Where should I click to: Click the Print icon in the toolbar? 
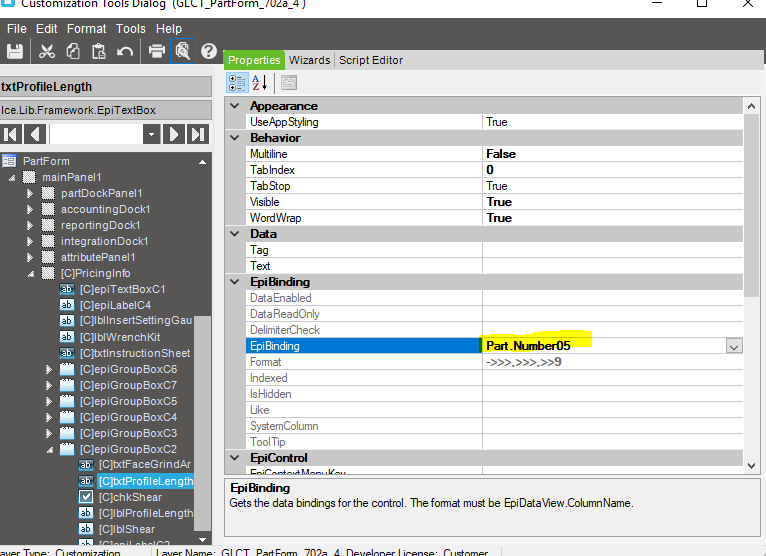157,51
